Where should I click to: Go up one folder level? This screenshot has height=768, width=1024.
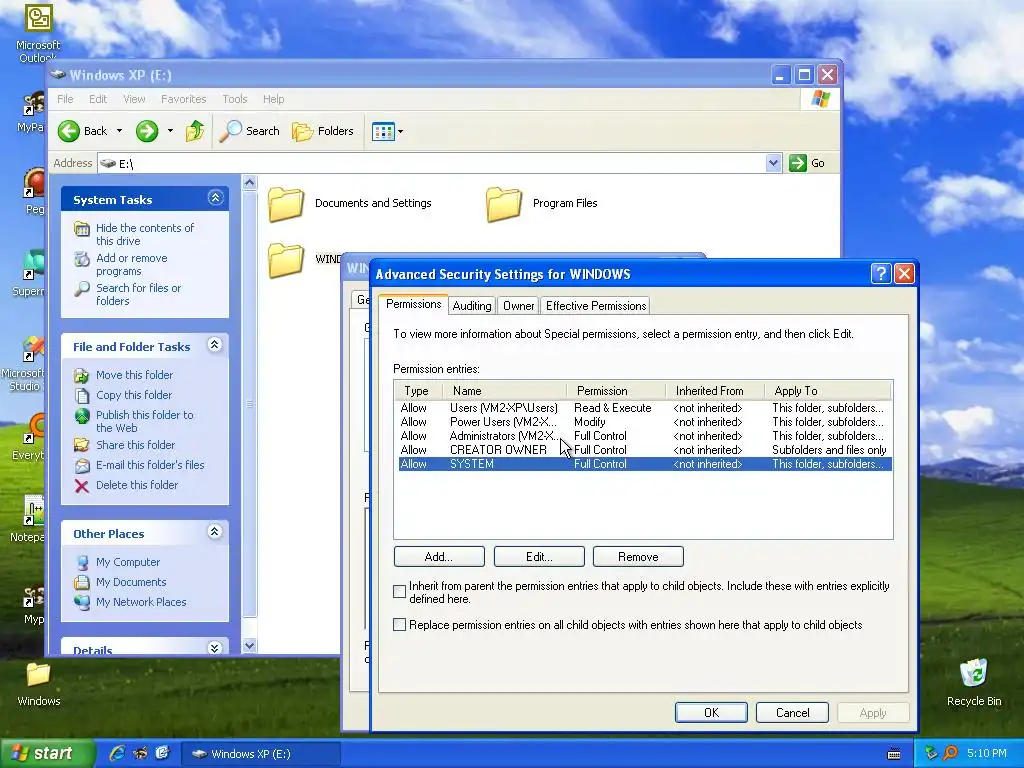[x=195, y=131]
